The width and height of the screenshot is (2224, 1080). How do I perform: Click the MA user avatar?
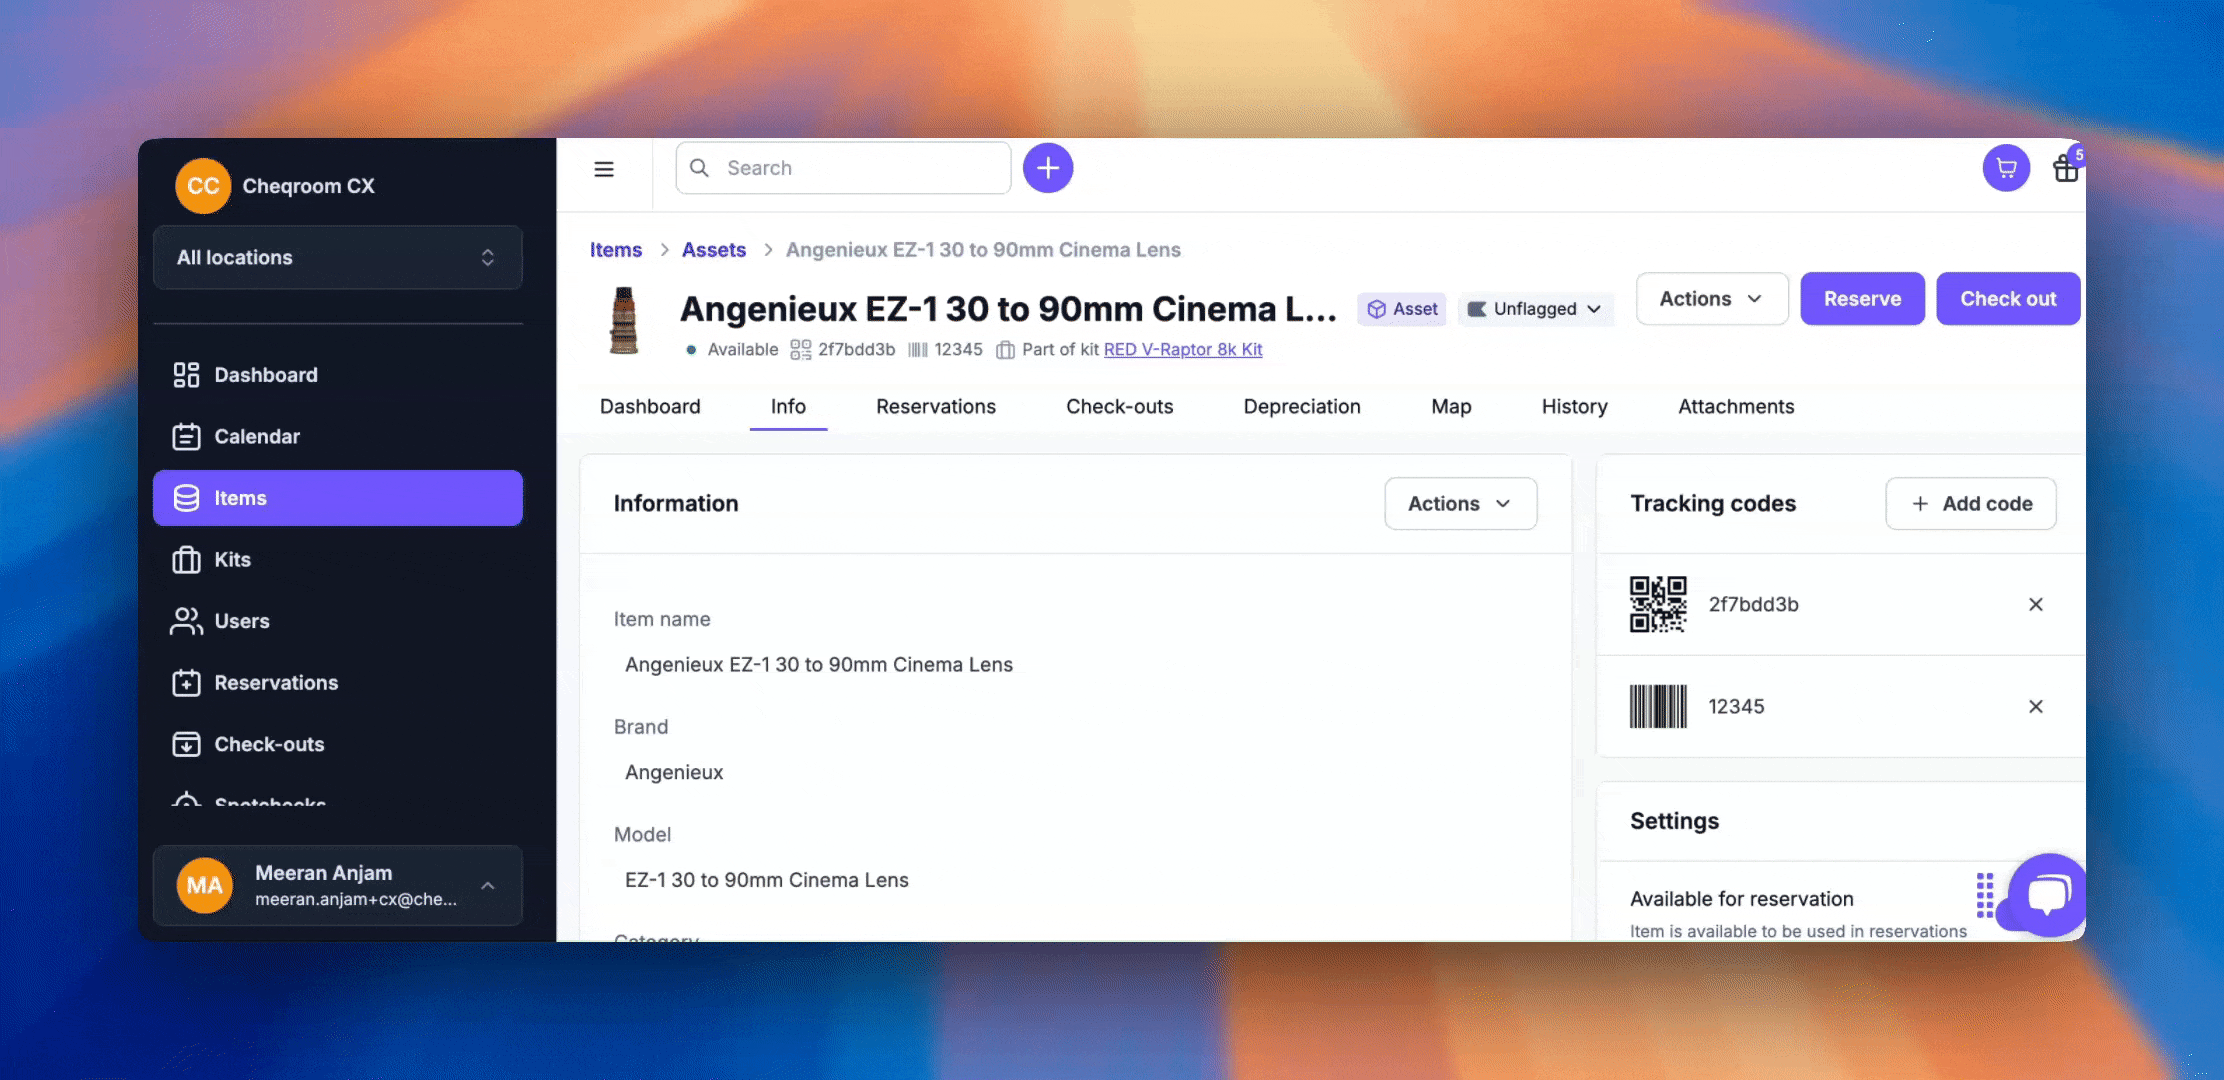tap(204, 886)
